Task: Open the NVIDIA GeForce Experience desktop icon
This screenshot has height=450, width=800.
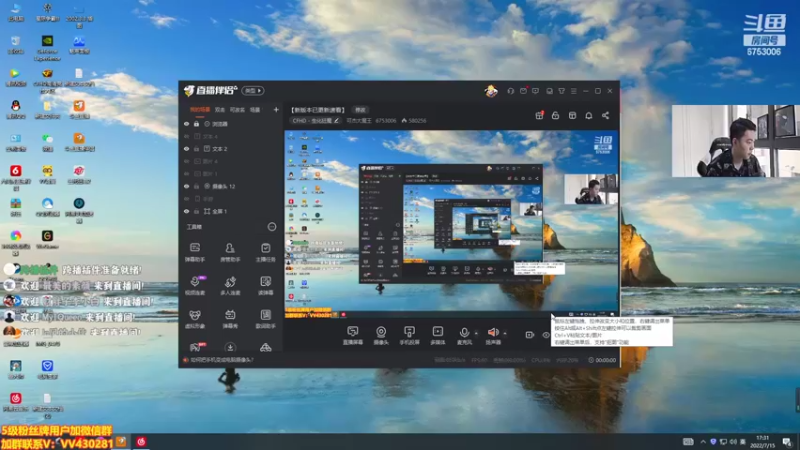Action: pos(47,47)
